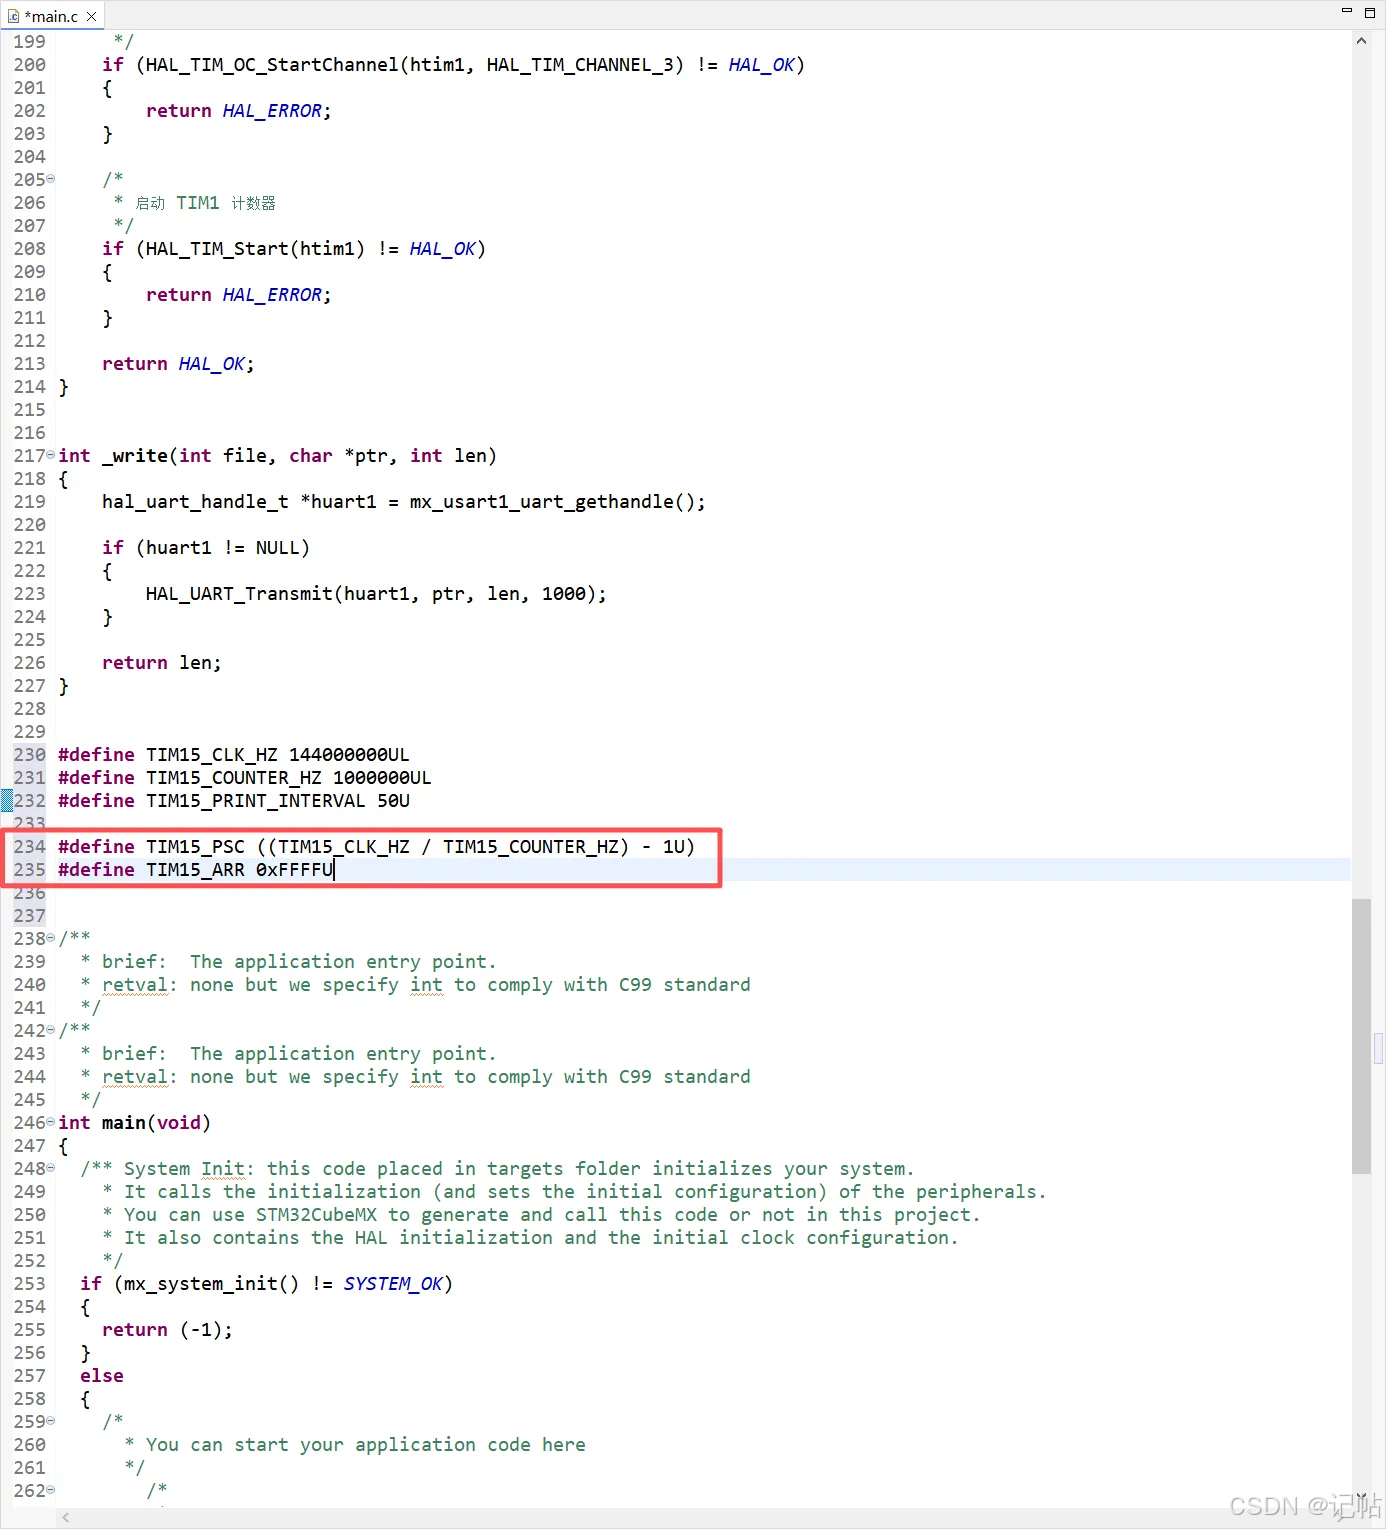This screenshot has height=1529, width=1386.
Task: Click HAL_UART_Transmit call on line 223
Action: pyautogui.click(x=376, y=594)
